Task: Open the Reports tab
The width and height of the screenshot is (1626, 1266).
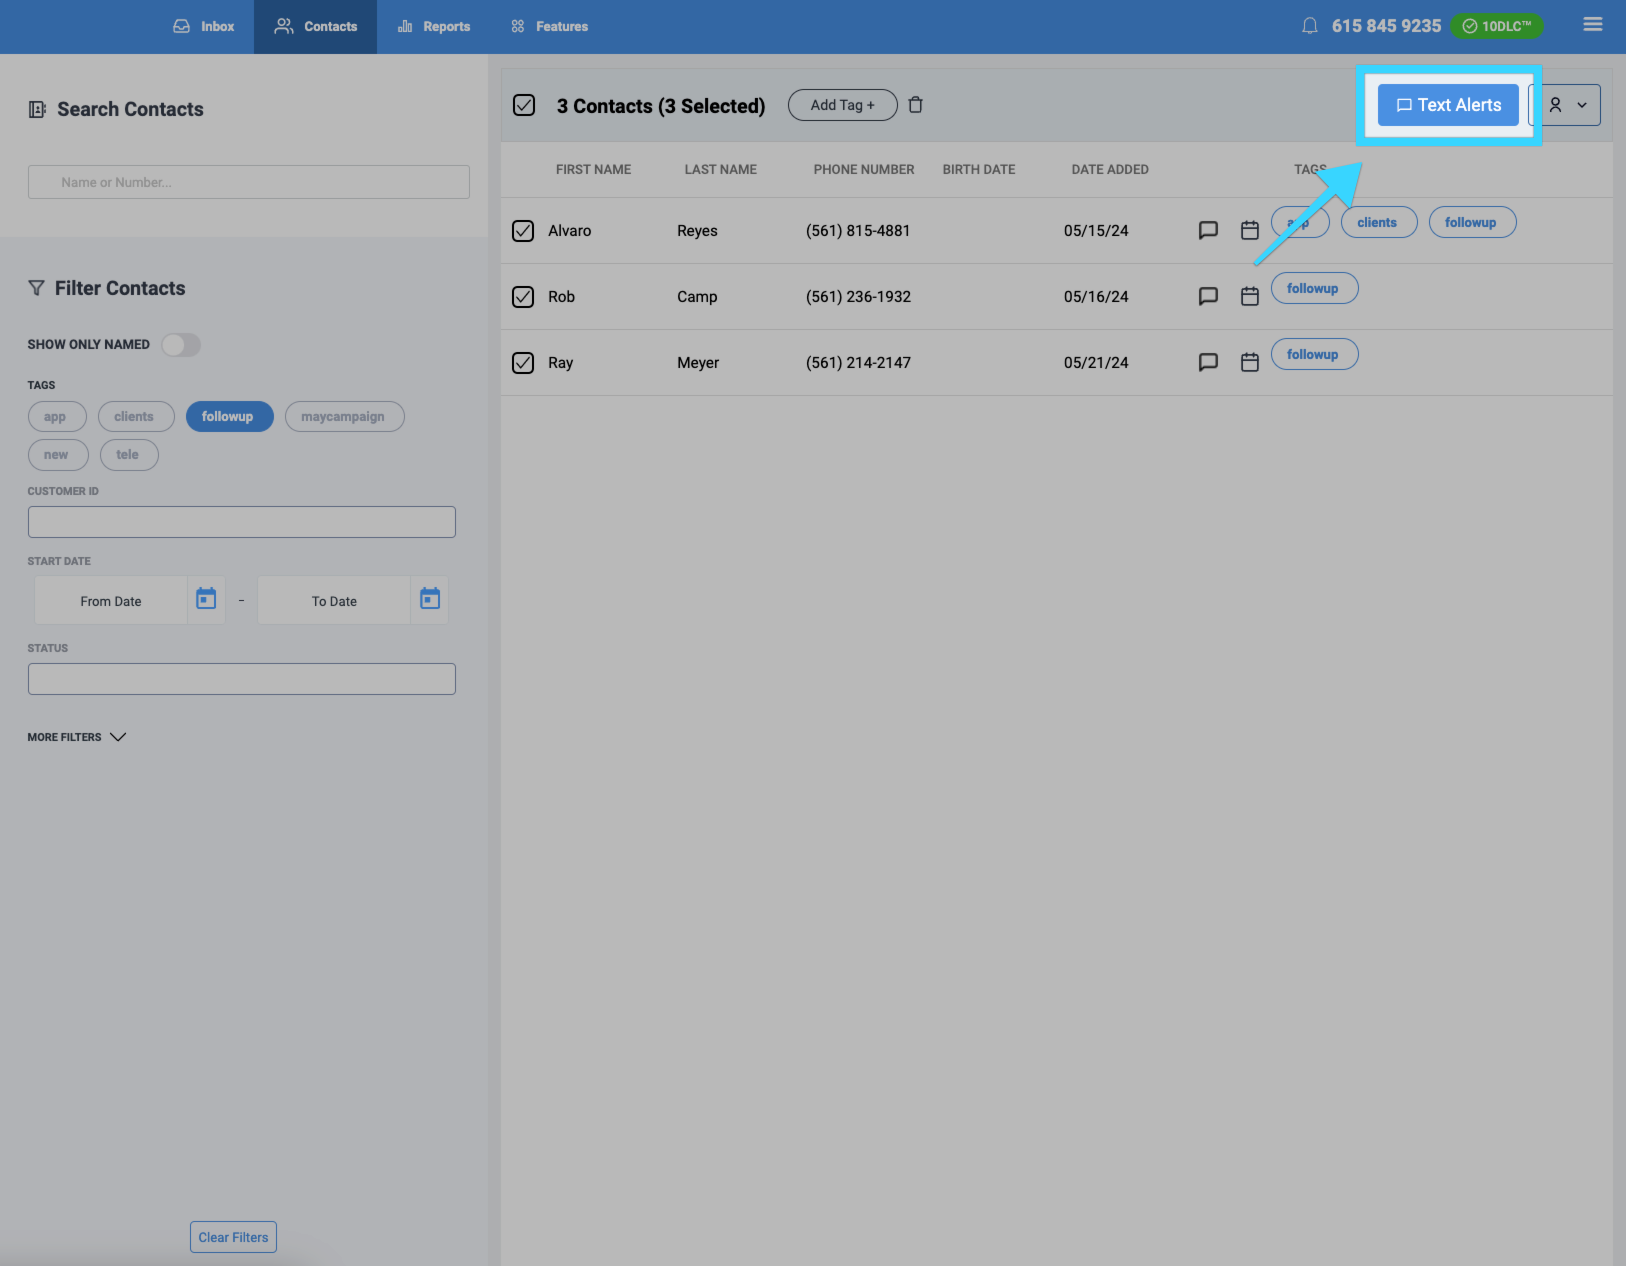Action: click(x=434, y=27)
